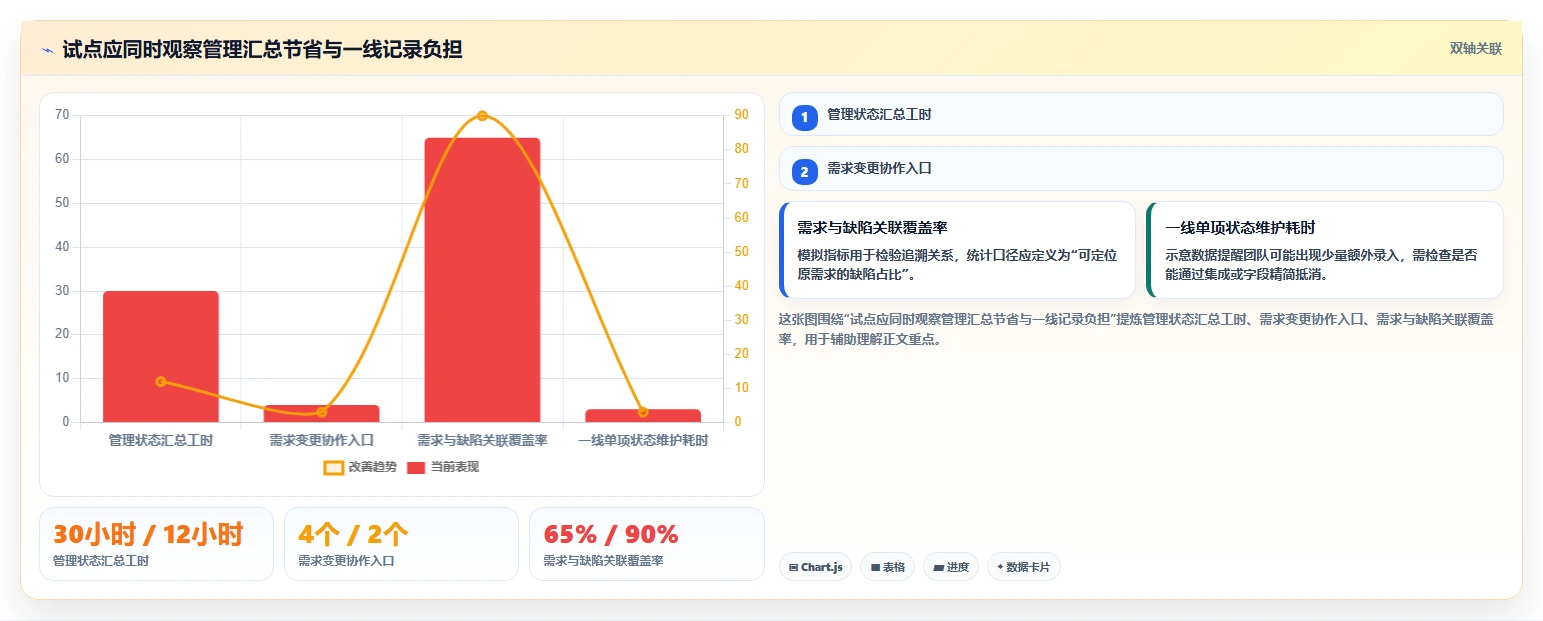Click x-axis label 需求变更协作入口
This screenshot has width=1543, height=621.
click(321, 440)
